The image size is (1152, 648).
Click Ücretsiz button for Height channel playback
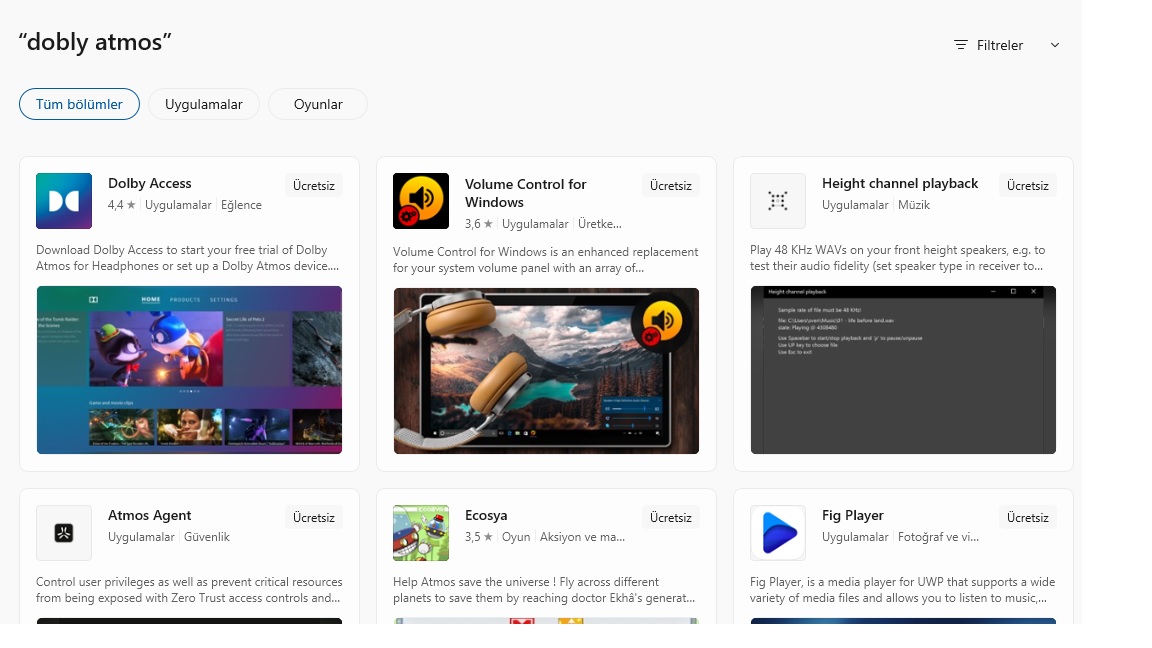pos(1028,186)
